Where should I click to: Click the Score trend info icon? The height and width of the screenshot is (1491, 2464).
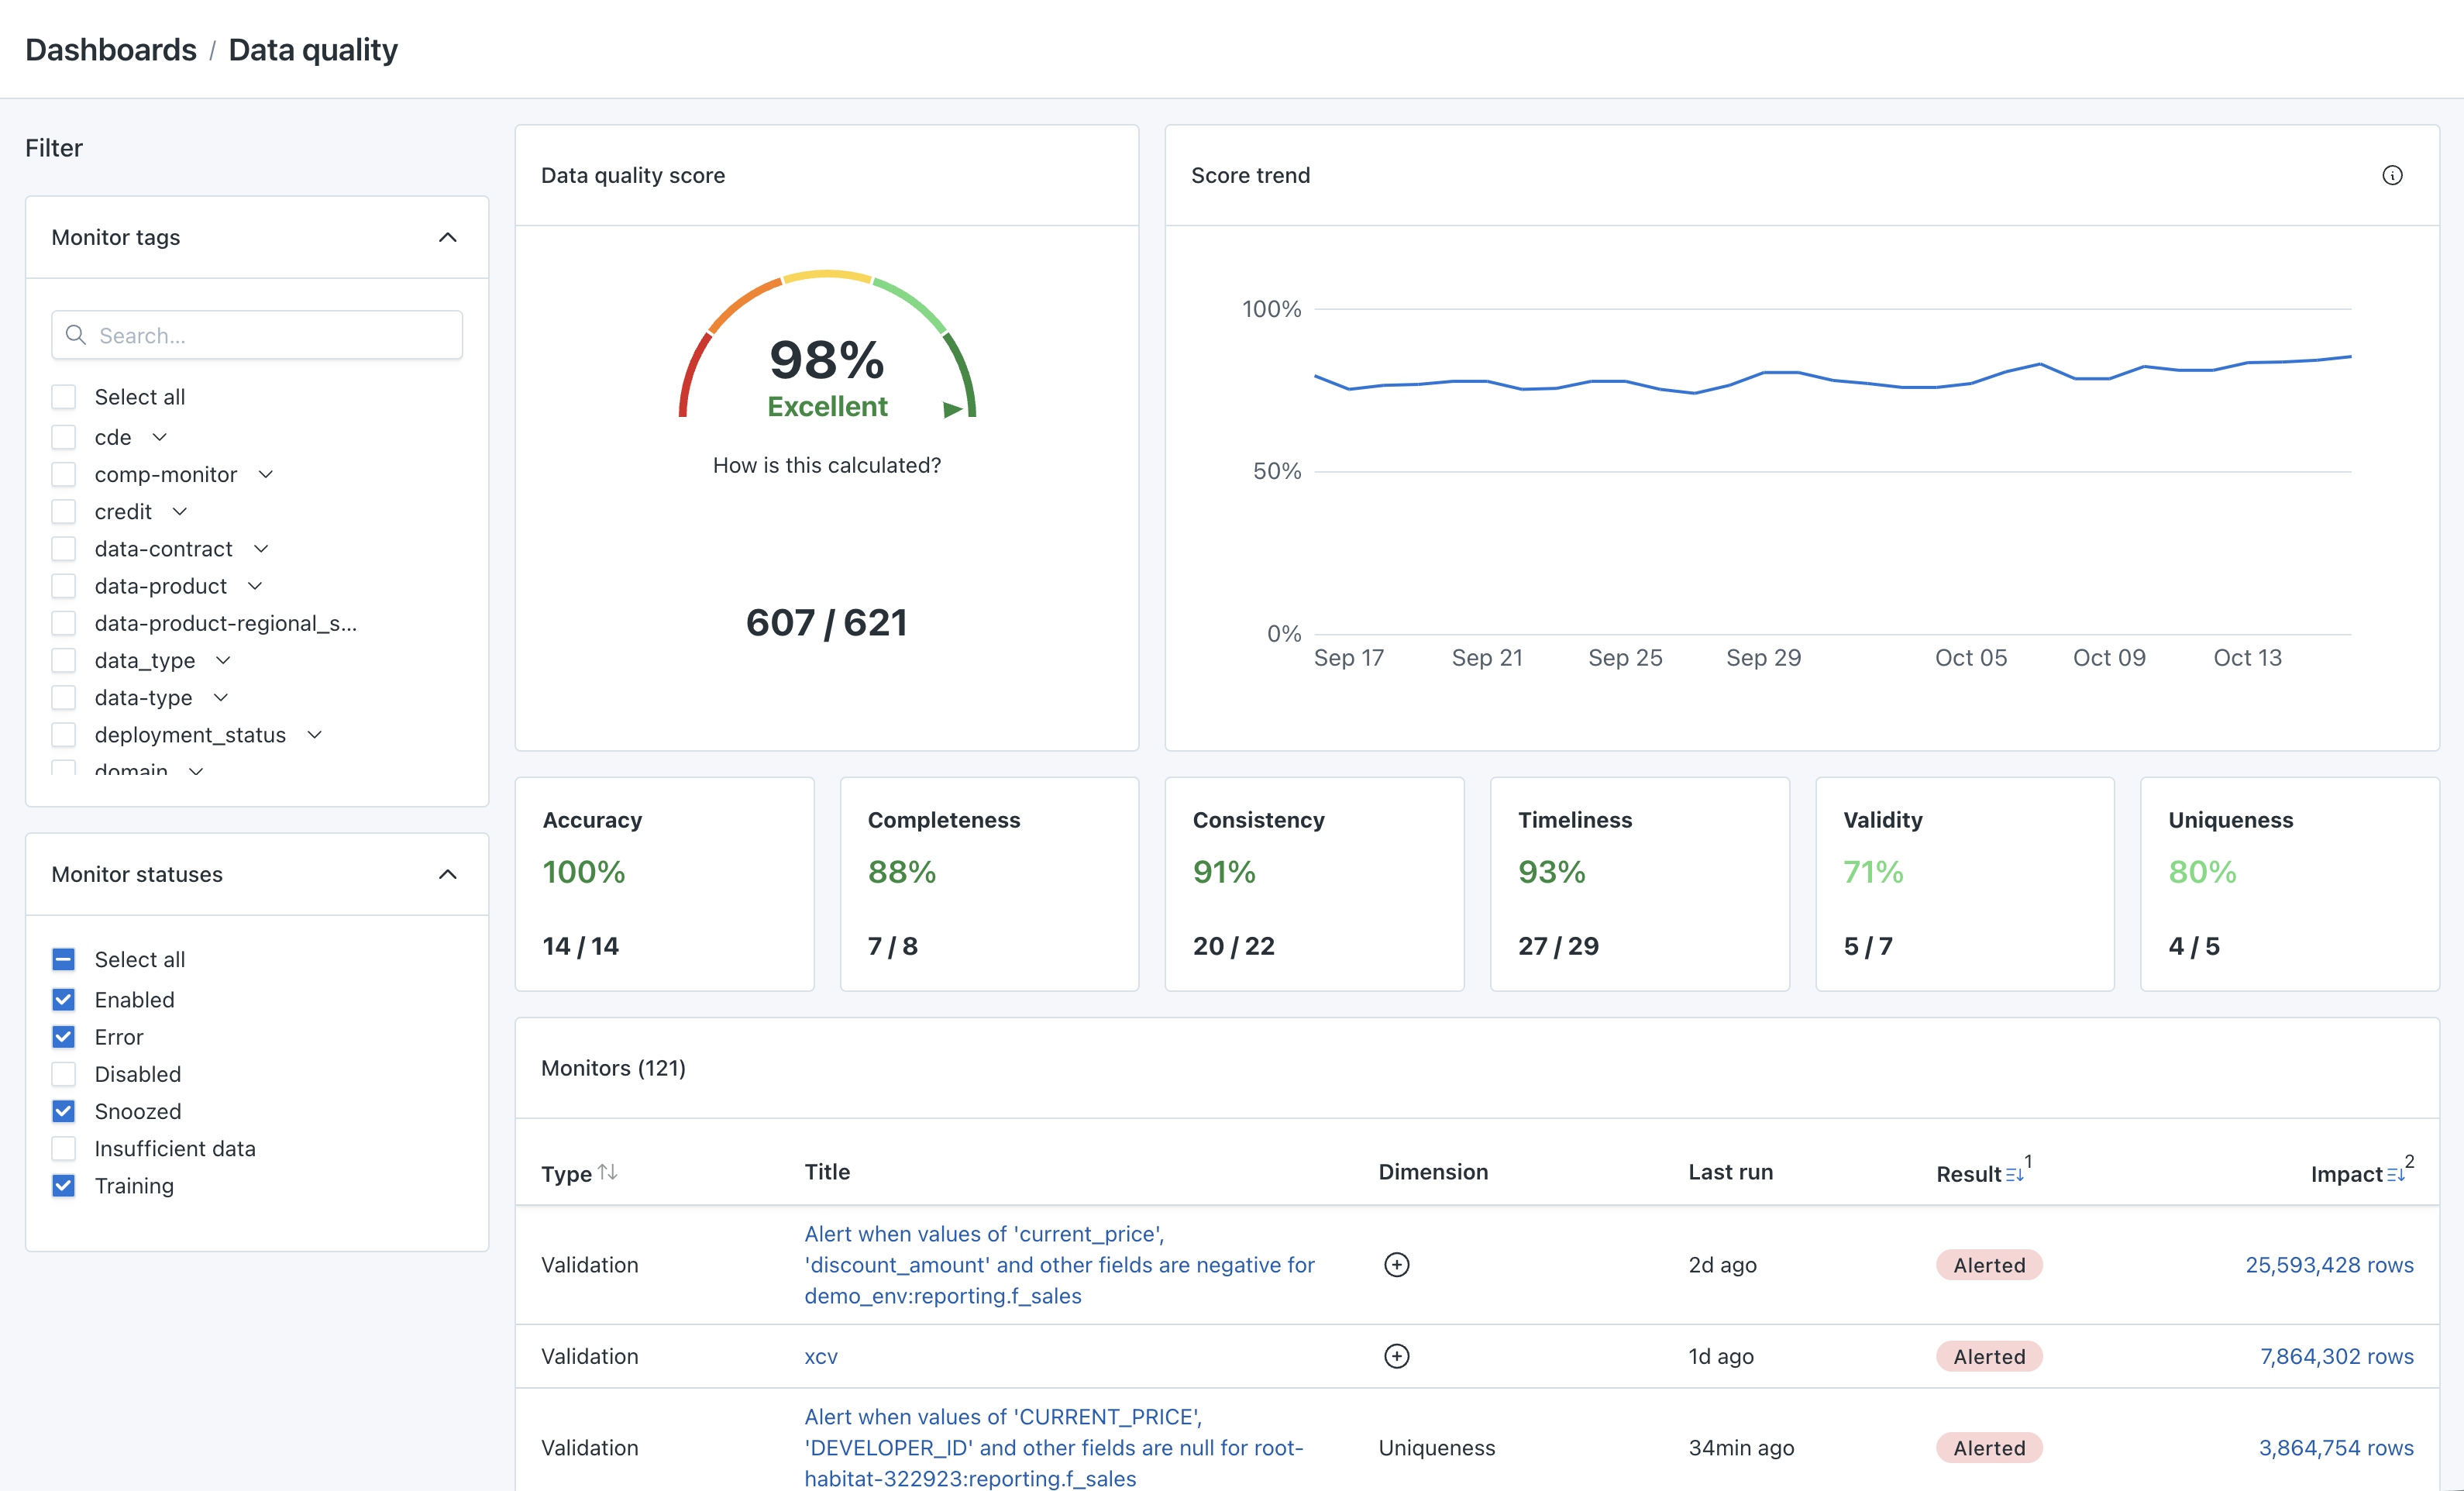click(x=2392, y=175)
